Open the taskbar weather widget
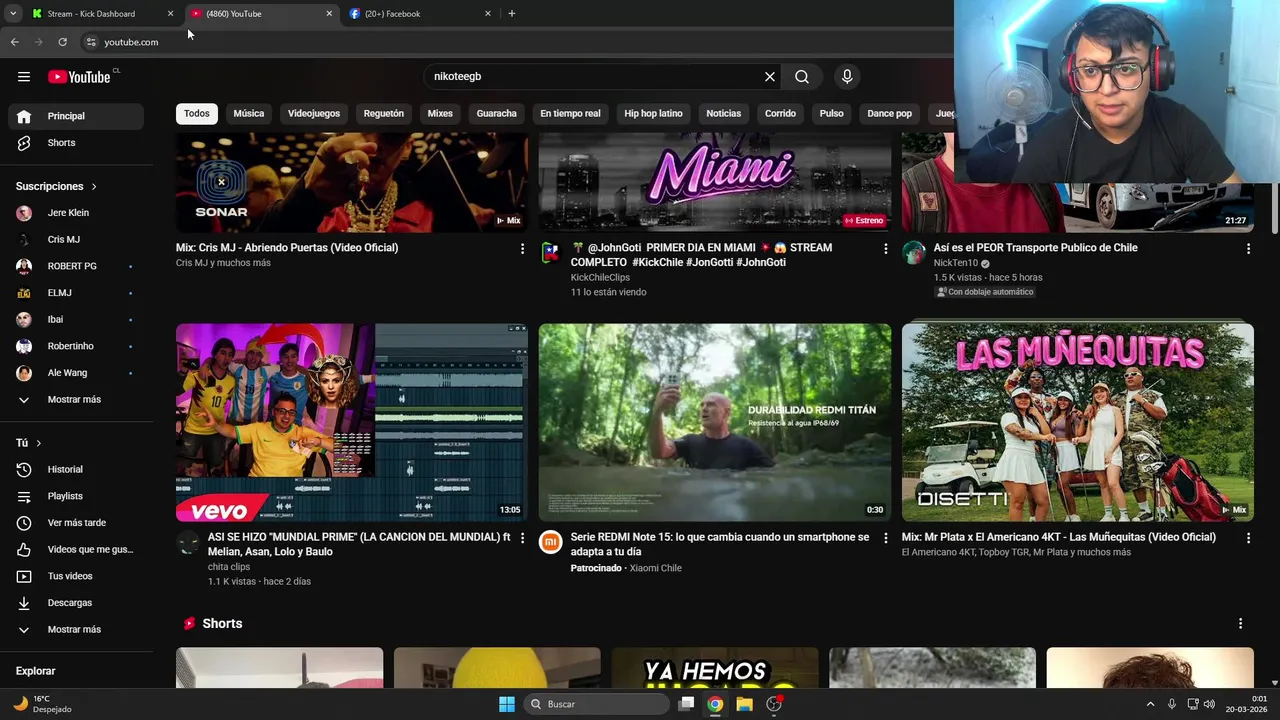Viewport: 1280px width, 720px height. click(42, 704)
